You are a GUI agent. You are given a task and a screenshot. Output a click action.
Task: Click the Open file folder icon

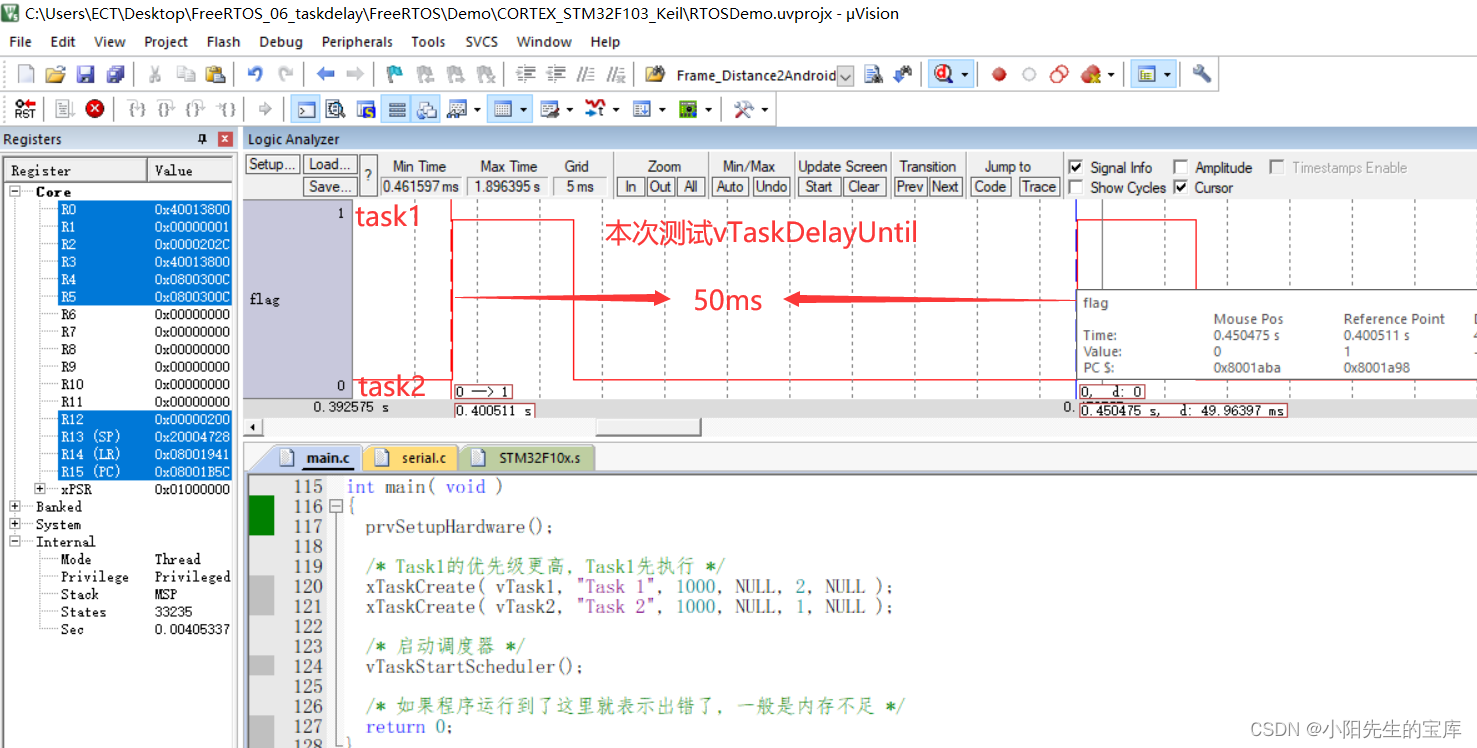(x=56, y=75)
